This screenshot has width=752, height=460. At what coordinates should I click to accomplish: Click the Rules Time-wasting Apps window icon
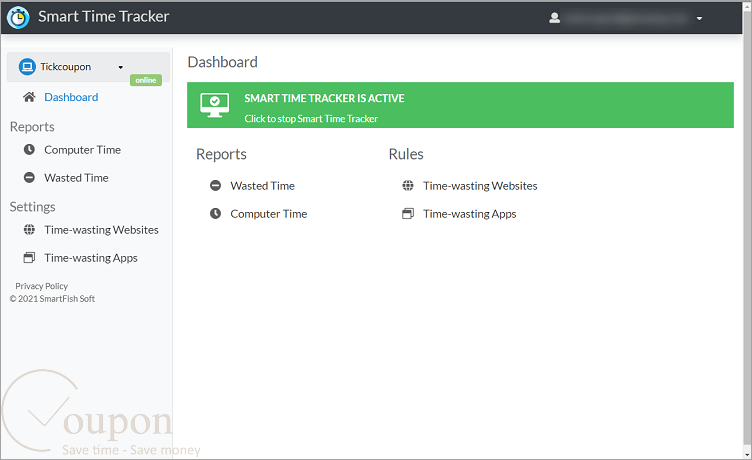[408, 213]
